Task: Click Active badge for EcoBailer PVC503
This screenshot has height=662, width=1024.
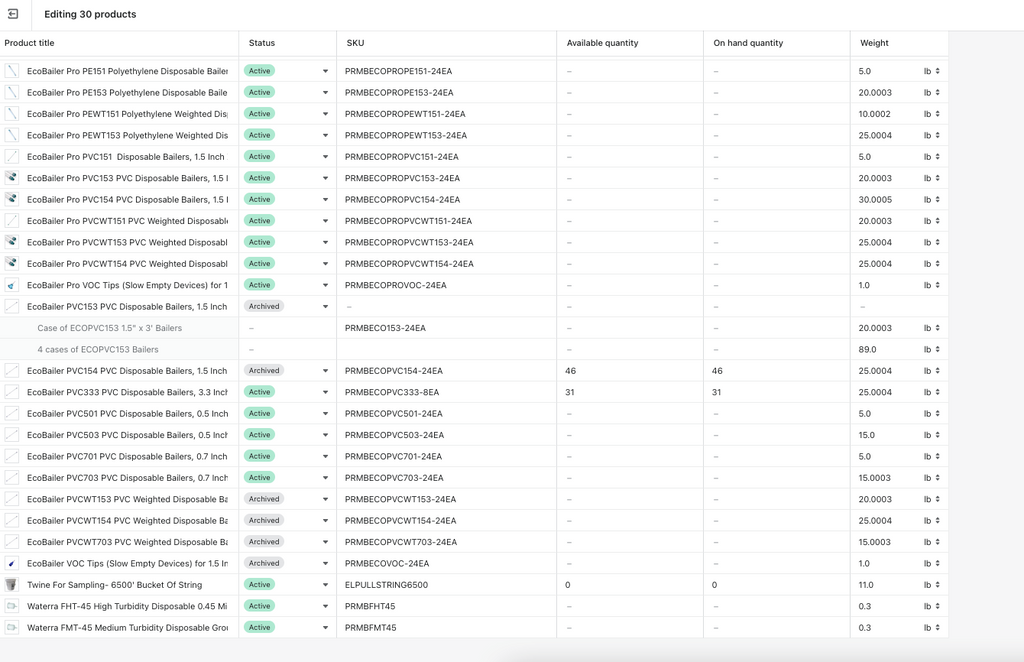Action: [259, 435]
